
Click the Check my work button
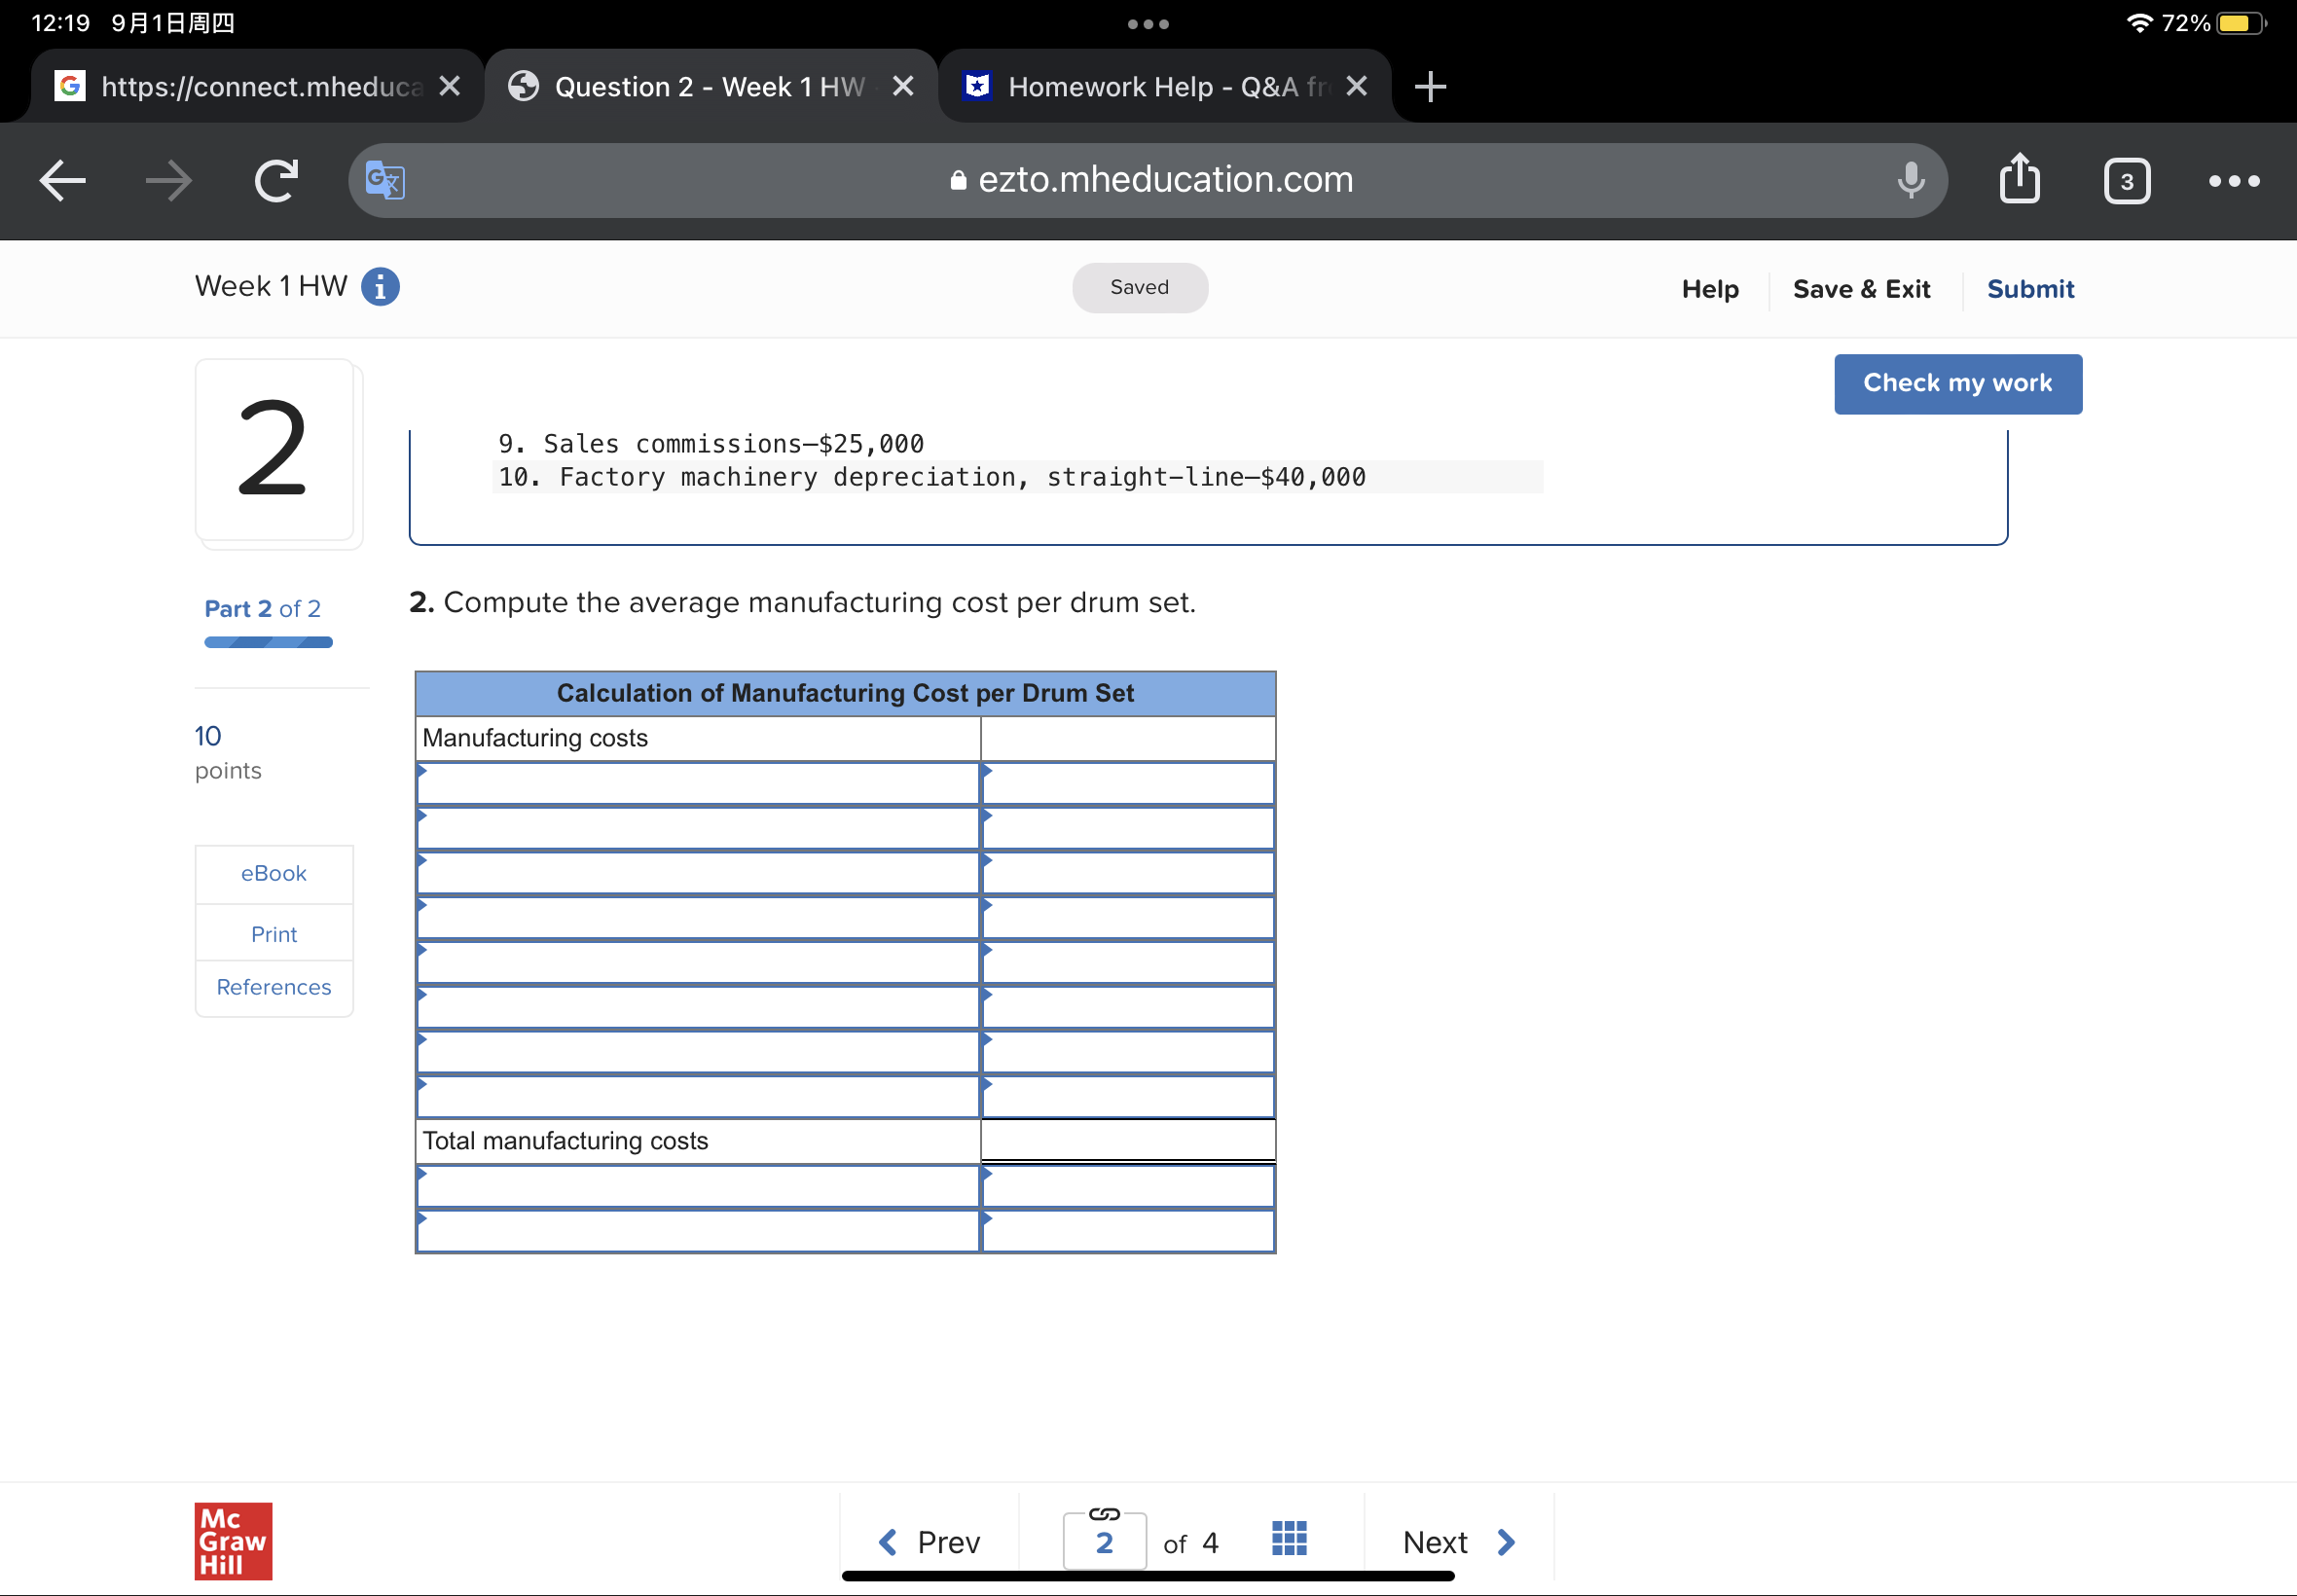pos(1957,384)
